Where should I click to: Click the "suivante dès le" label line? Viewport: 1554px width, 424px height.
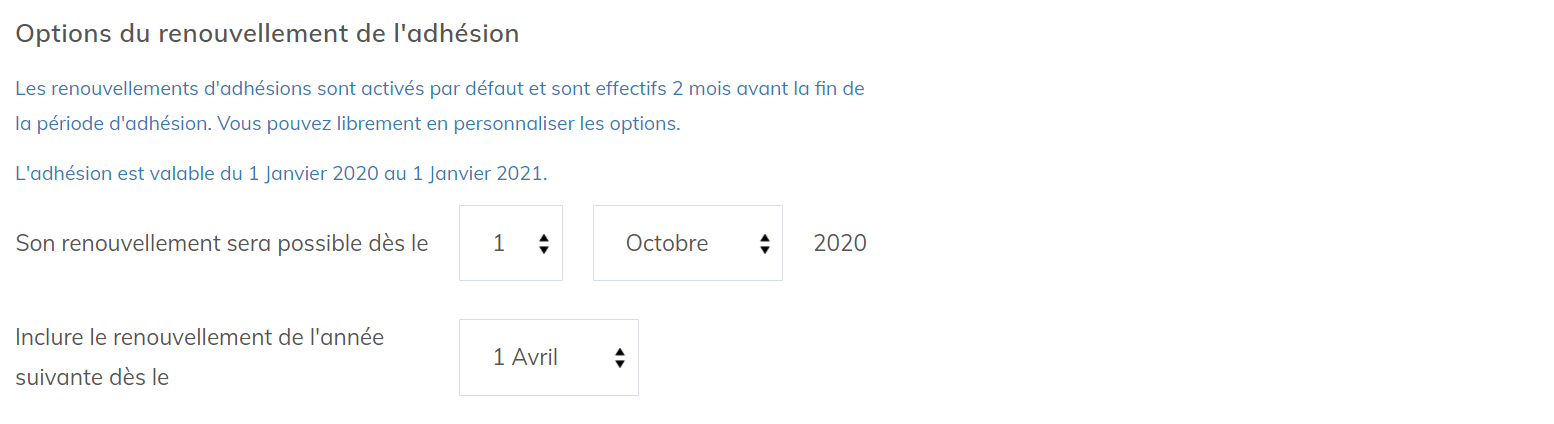coord(92,378)
